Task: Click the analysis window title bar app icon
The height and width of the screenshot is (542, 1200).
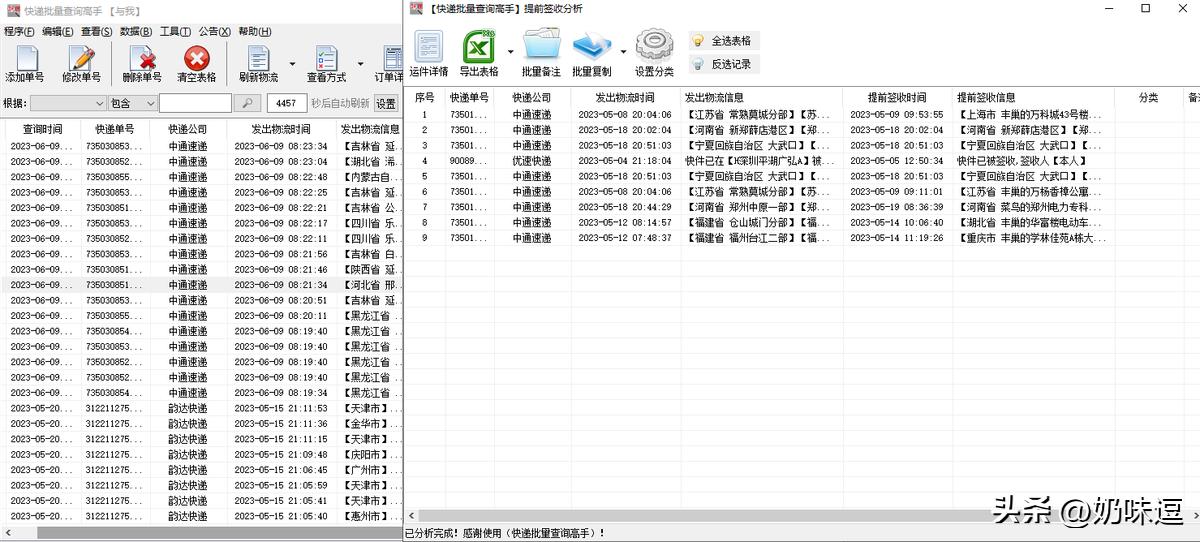Action: pyautogui.click(x=416, y=8)
